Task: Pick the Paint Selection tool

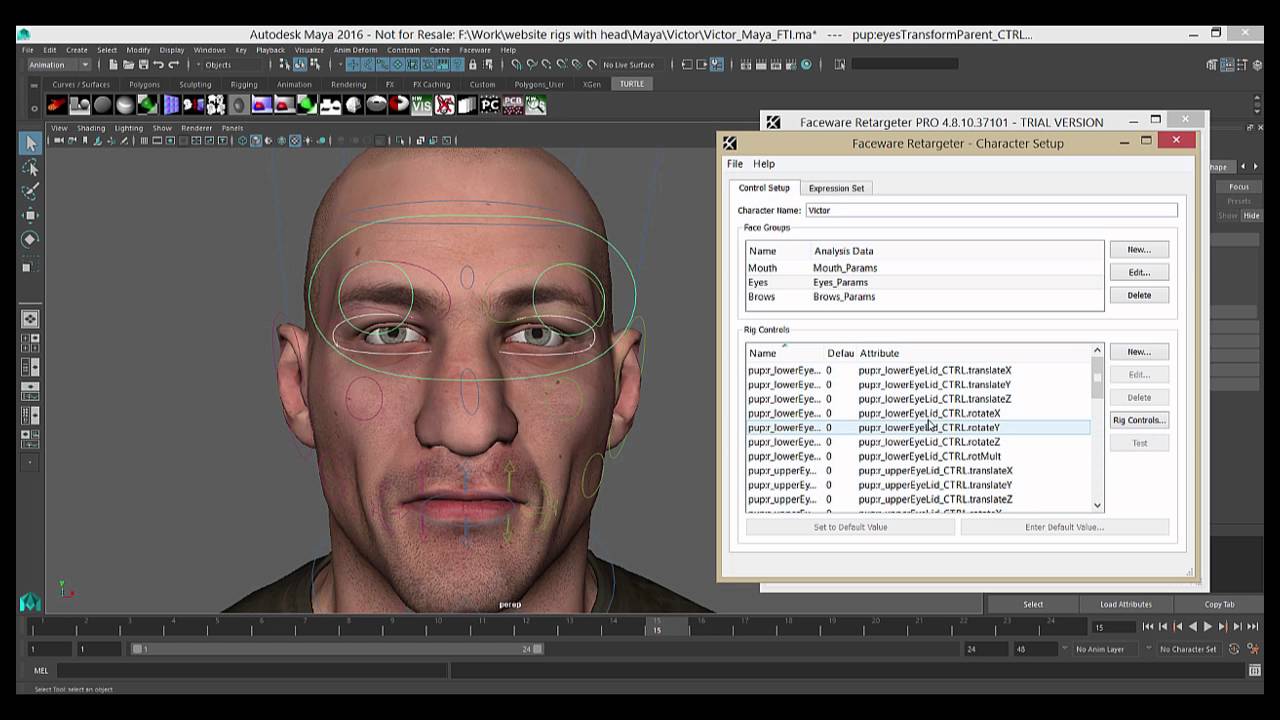Action: [x=30, y=191]
